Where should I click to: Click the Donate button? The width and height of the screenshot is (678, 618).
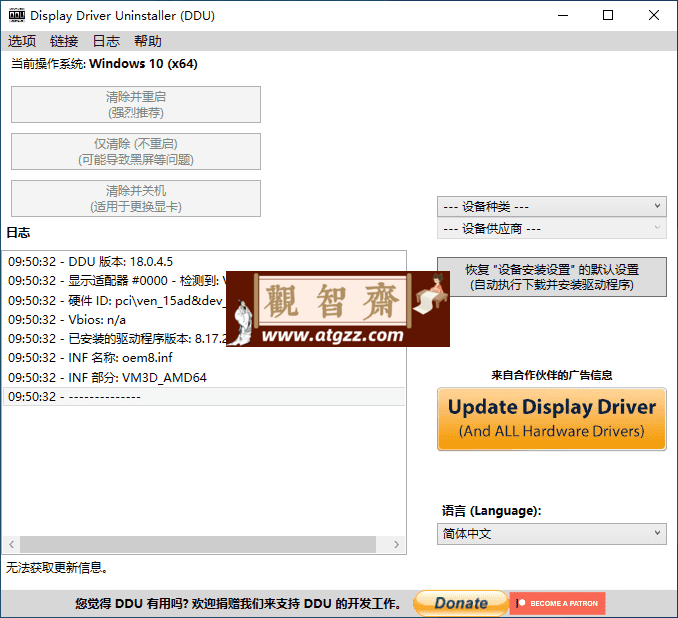(461, 603)
